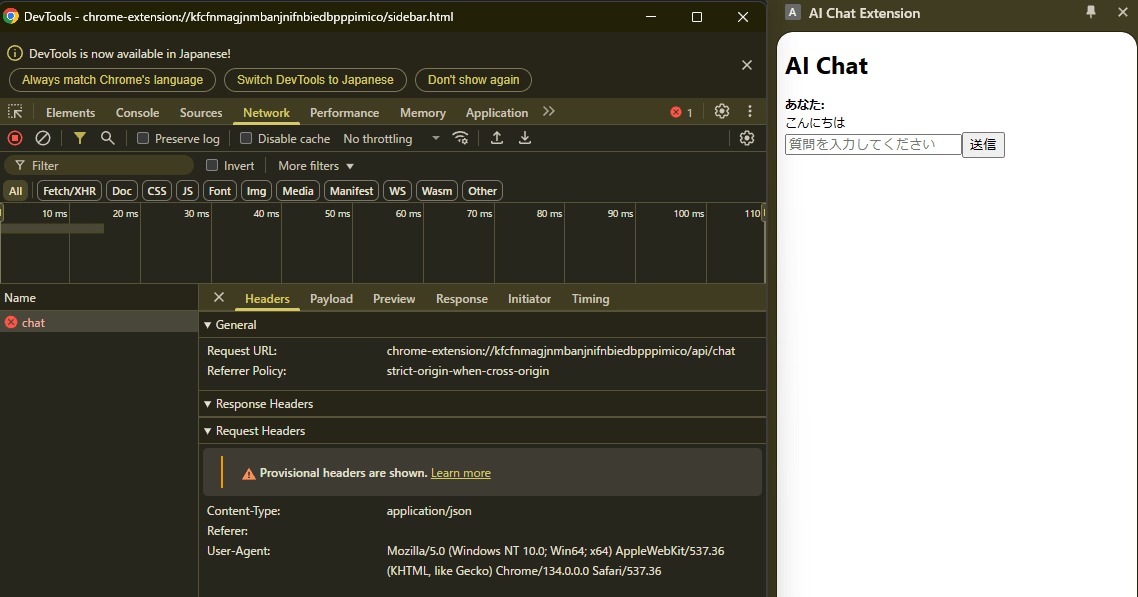This screenshot has height=597, width=1138.
Task: Dismiss the language info bar
Action: coord(747,65)
